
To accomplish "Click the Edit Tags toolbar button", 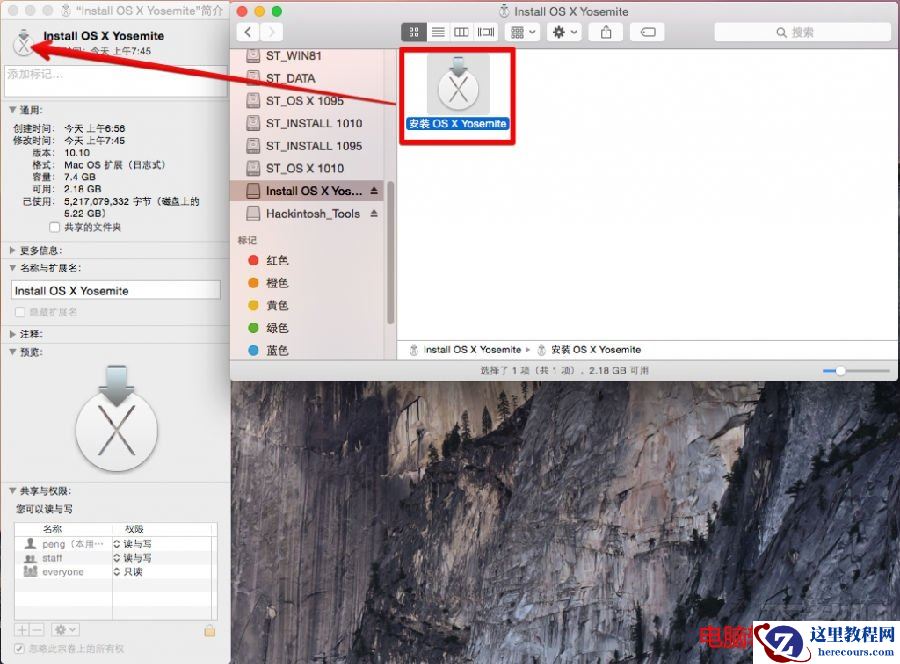I will click(647, 32).
